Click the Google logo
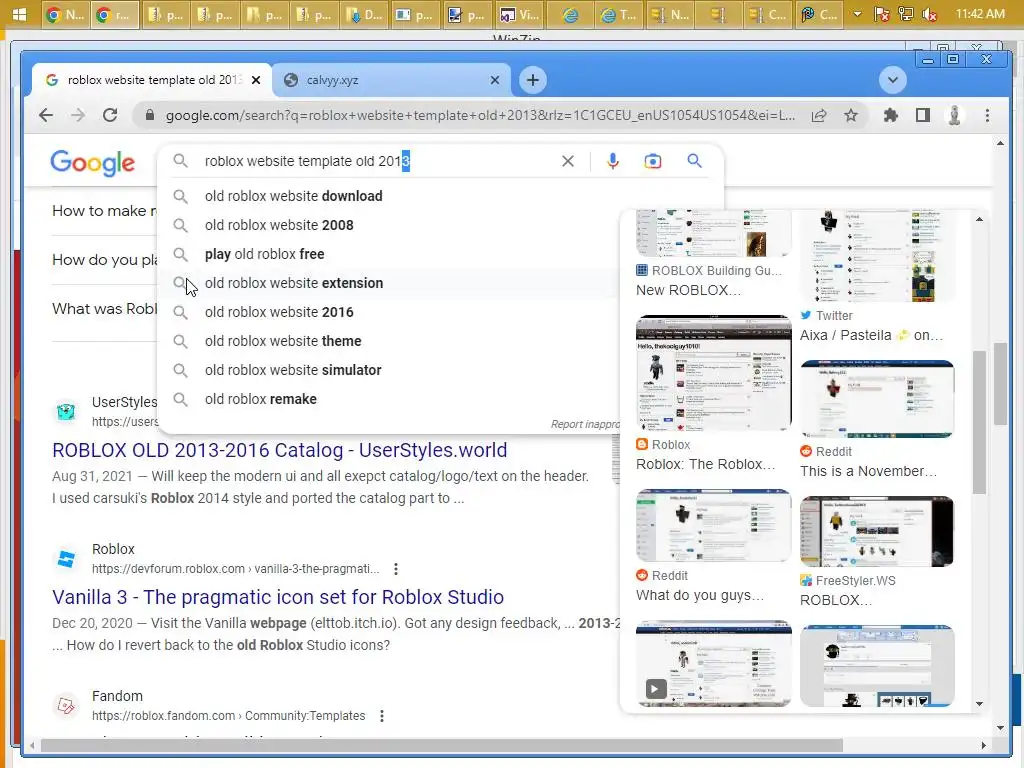This screenshot has width=1024, height=768. (93, 163)
